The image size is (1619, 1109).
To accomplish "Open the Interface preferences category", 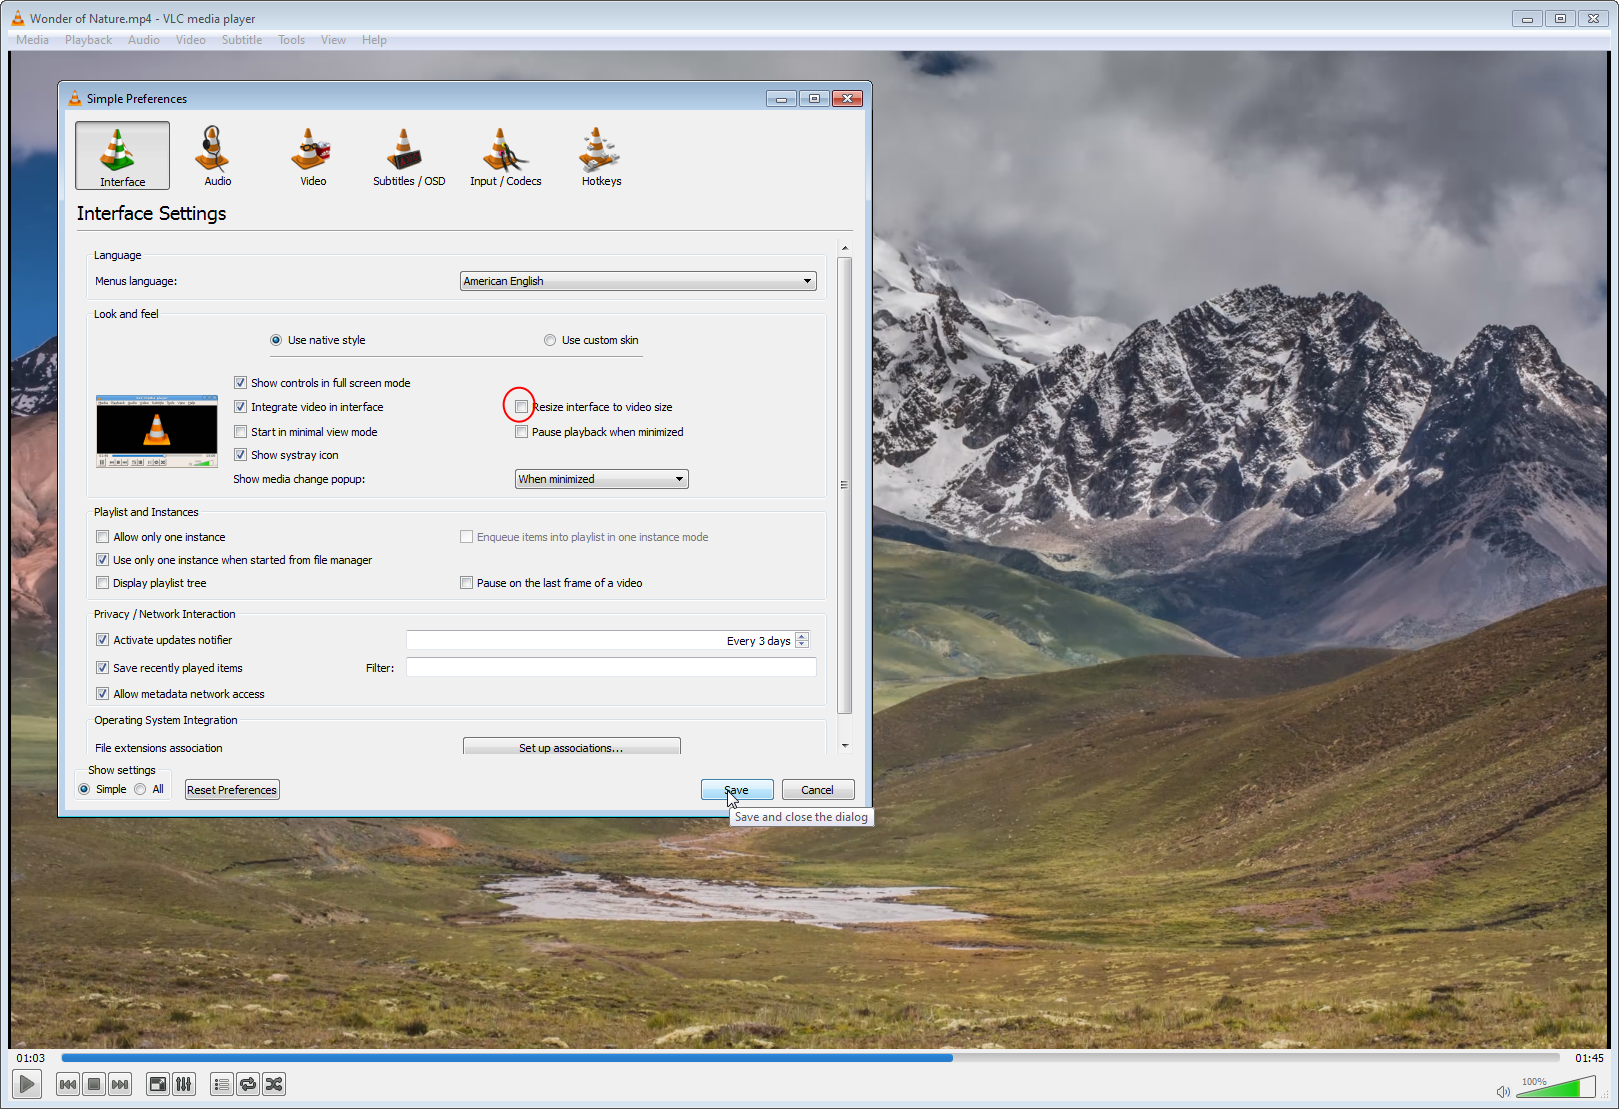I will pos(122,156).
